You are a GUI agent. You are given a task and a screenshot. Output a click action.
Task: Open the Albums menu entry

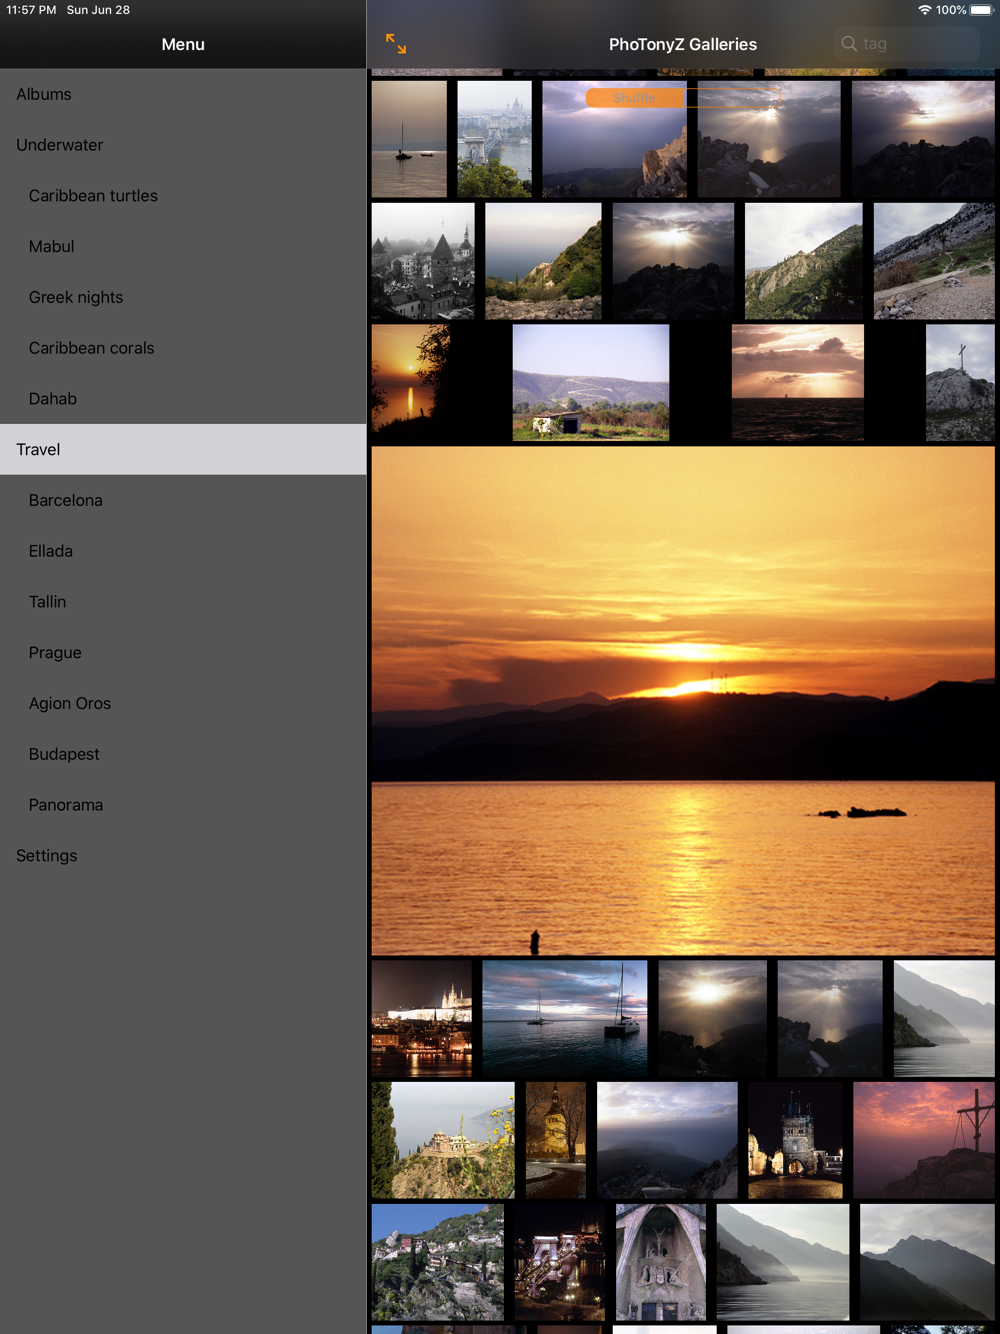pyautogui.click(x=183, y=94)
